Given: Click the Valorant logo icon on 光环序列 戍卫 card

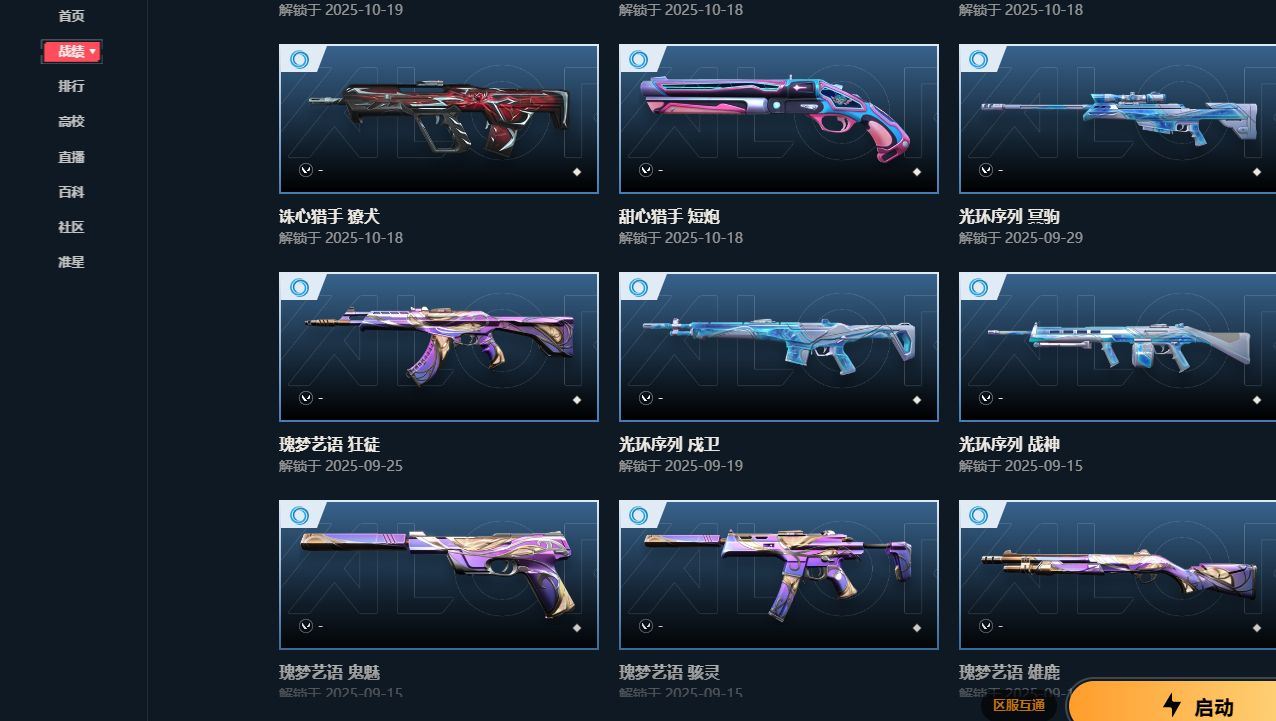Looking at the screenshot, I should point(646,398).
